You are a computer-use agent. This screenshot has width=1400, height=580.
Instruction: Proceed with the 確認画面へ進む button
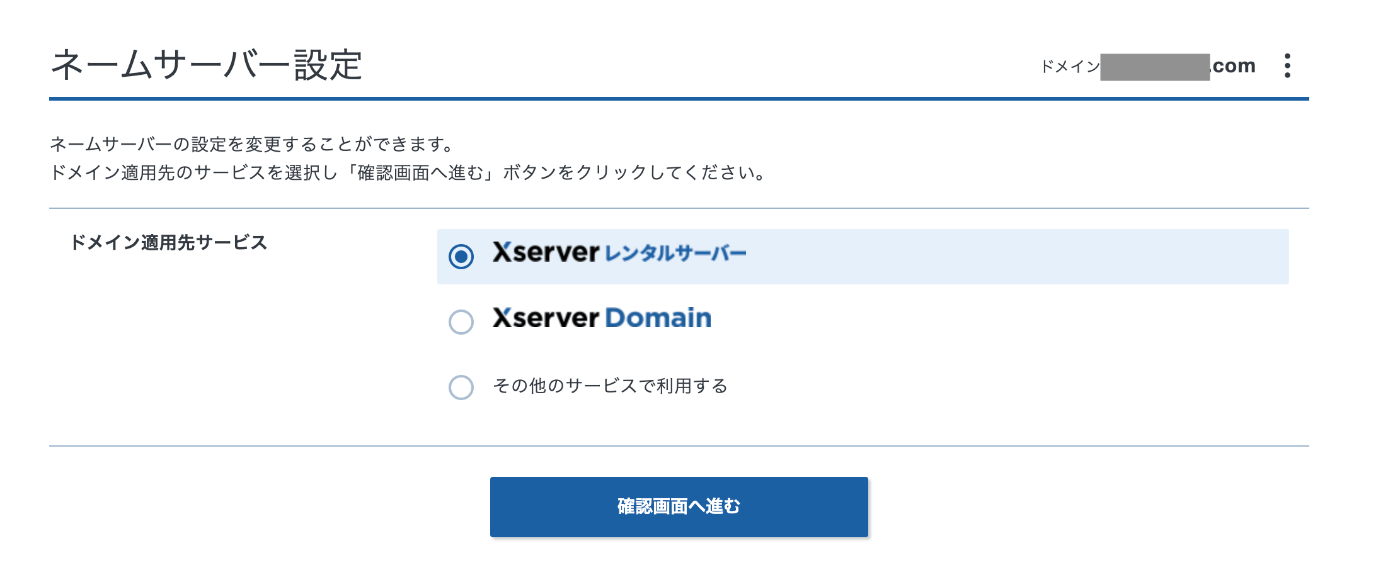coord(679,507)
